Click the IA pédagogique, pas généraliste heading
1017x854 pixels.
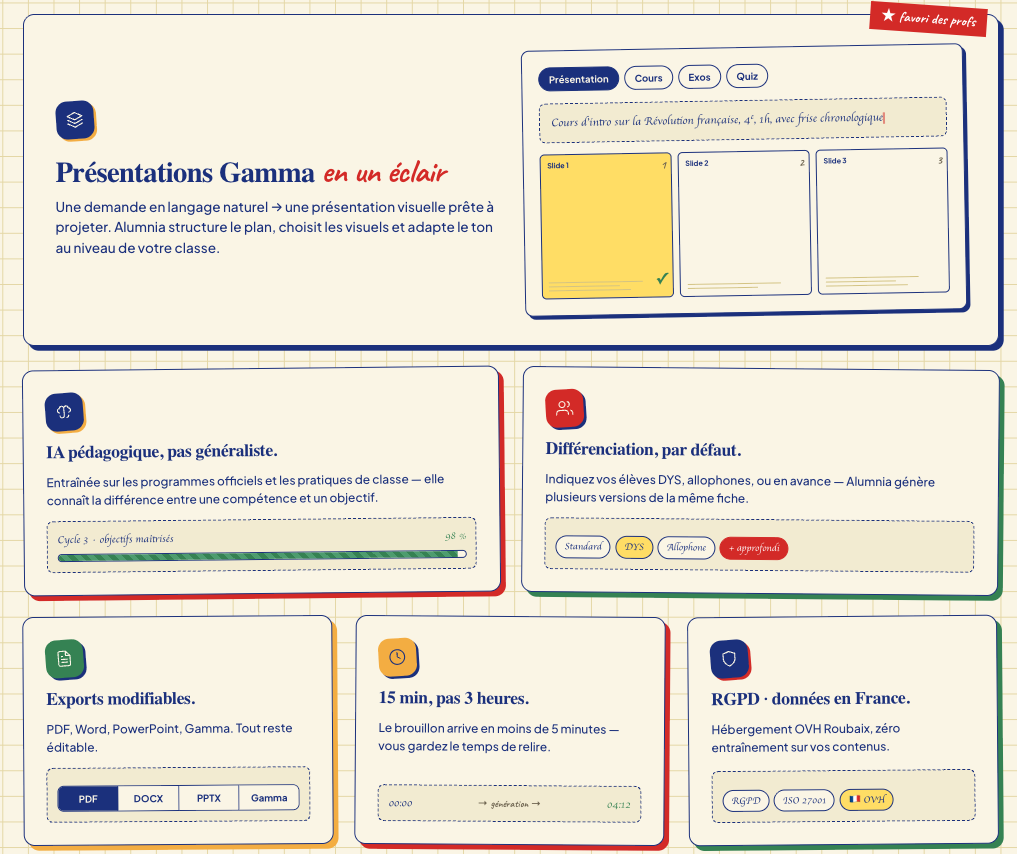pyautogui.click(x=162, y=451)
